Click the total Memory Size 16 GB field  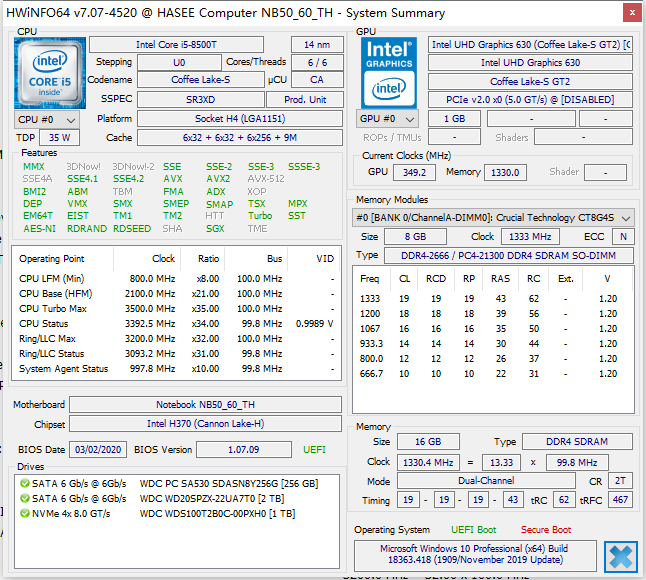tap(428, 442)
